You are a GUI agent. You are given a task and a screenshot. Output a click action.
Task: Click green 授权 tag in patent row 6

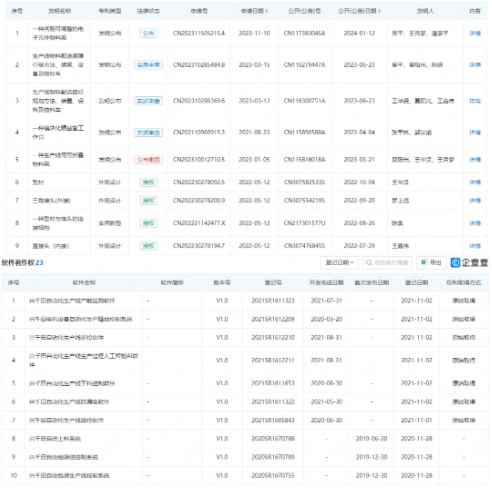pyautogui.click(x=148, y=182)
